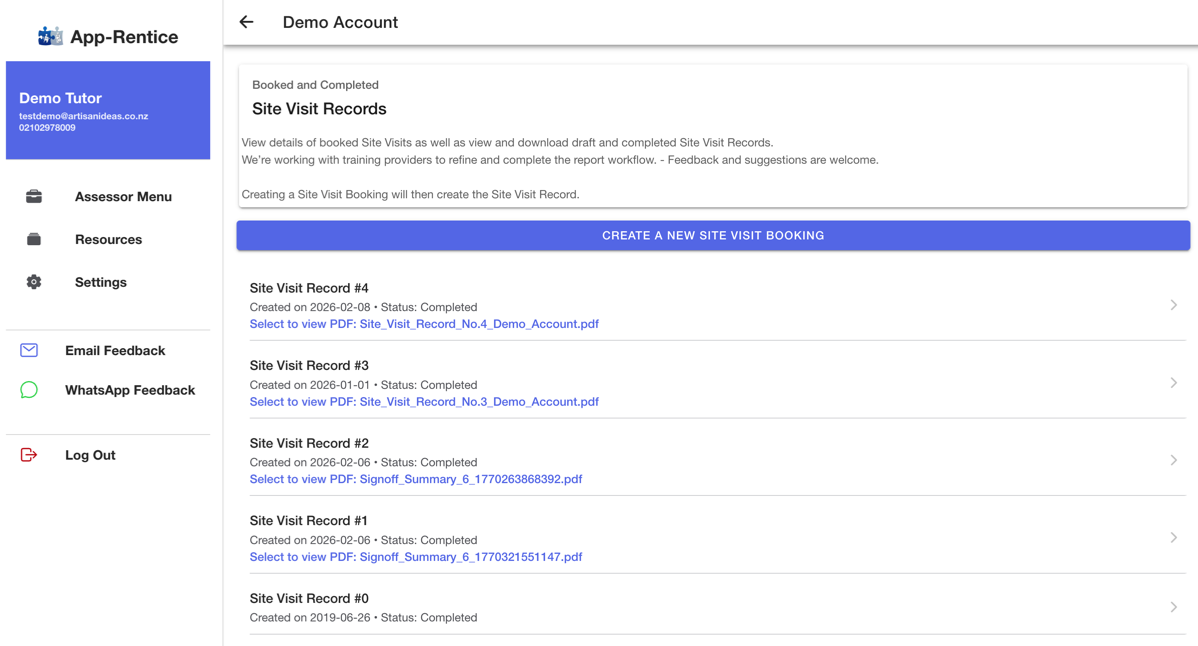Image resolution: width=1198 pixels, height=646 pixels.
Task: Expand Site Visit Record #1 chevron
Action: [x=1174, y=538]
